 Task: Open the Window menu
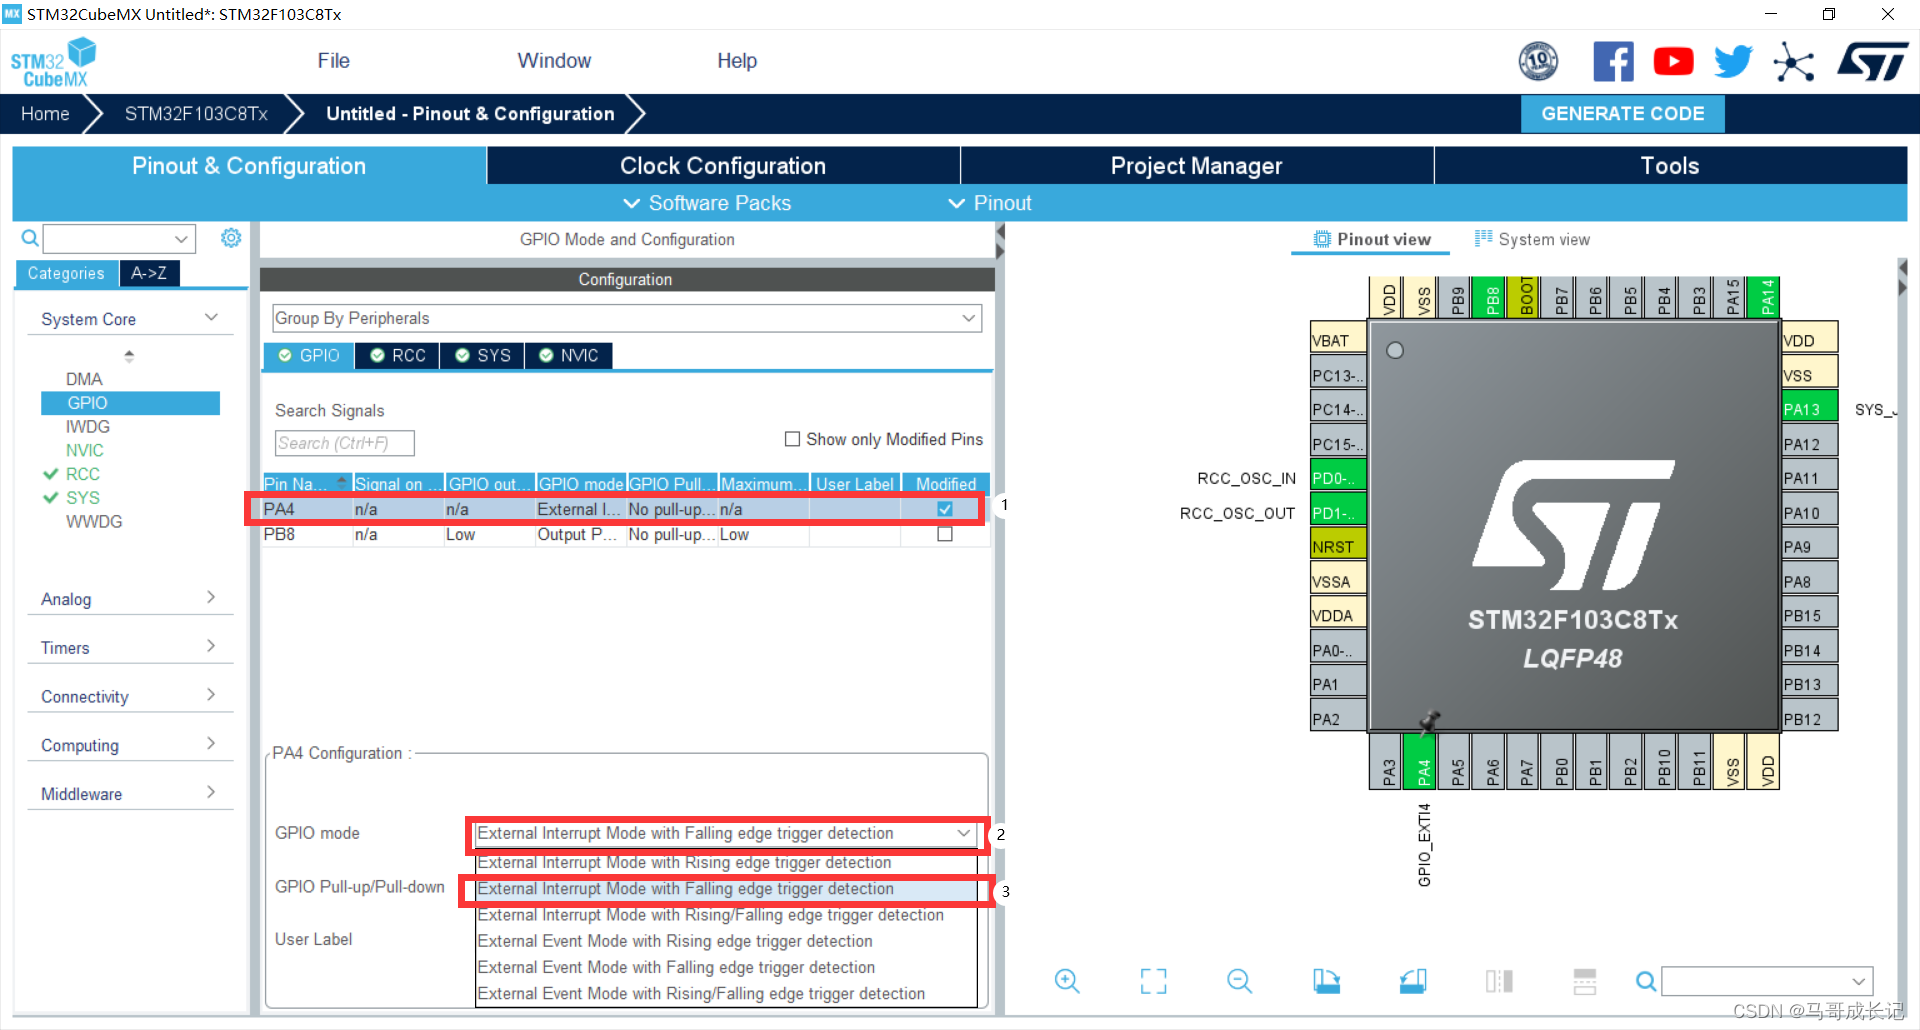[554, 61]
